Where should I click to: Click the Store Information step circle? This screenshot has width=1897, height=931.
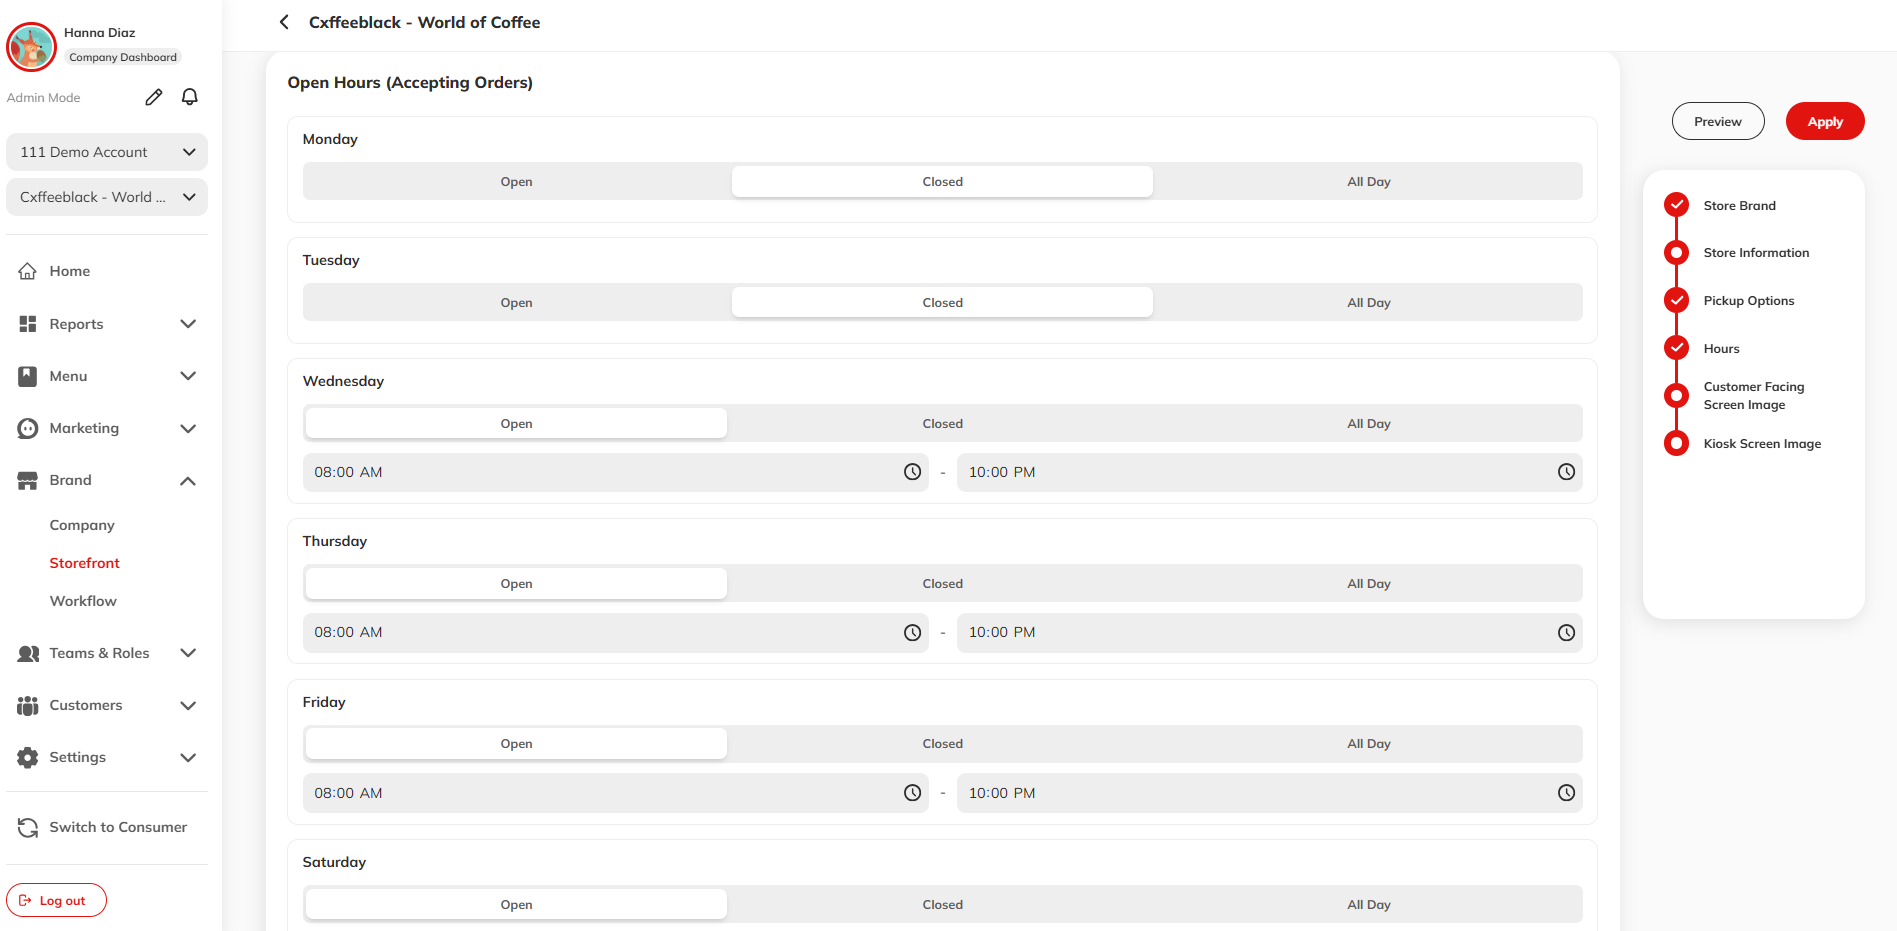tap(1677, 253)
